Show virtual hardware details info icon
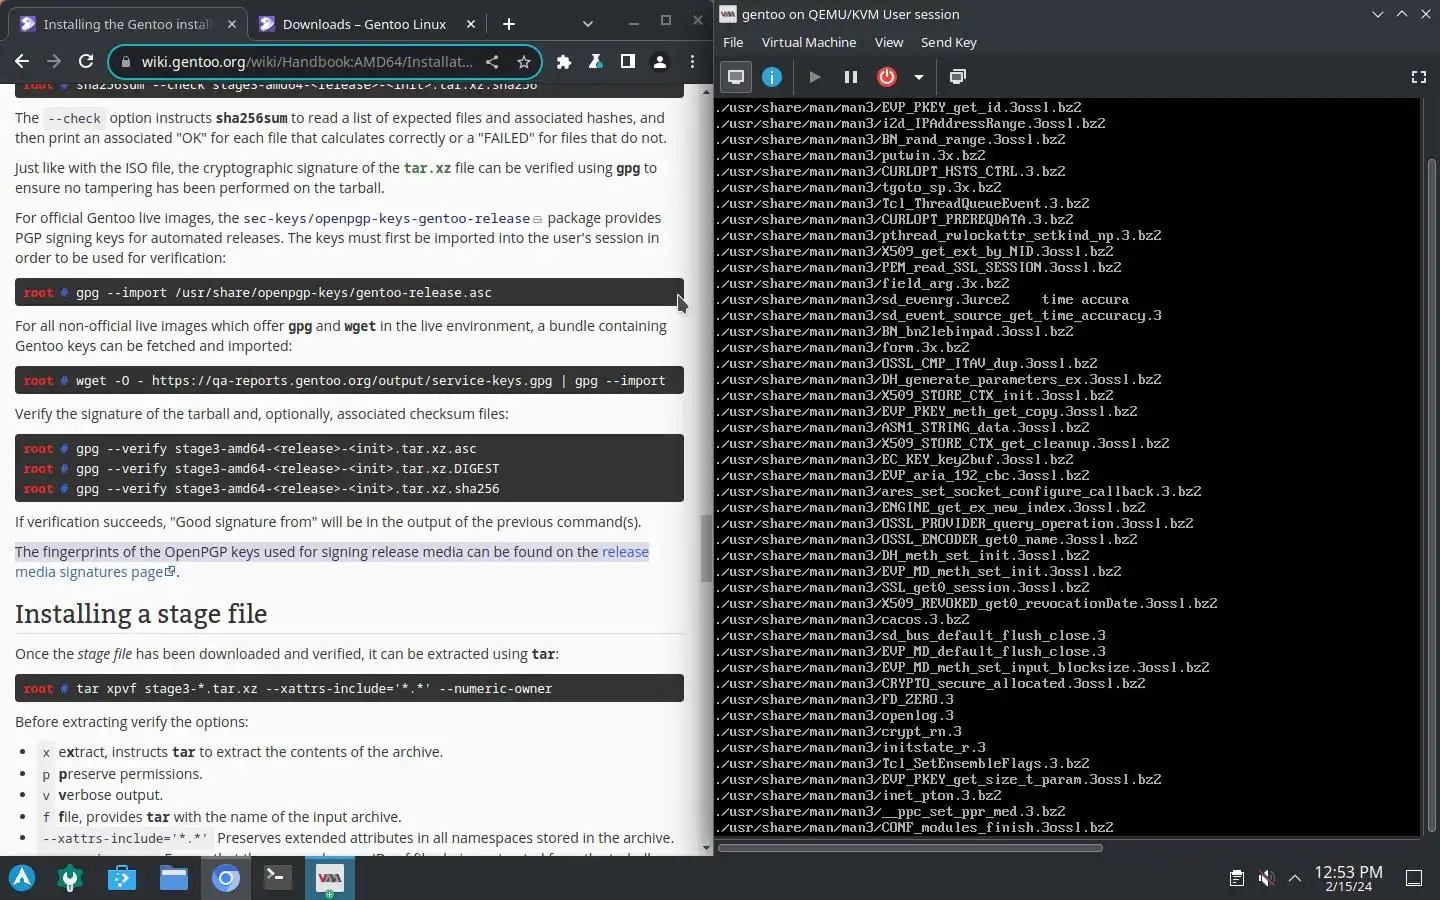This screenshot has width=1440, height=900. tap(772, 77)
